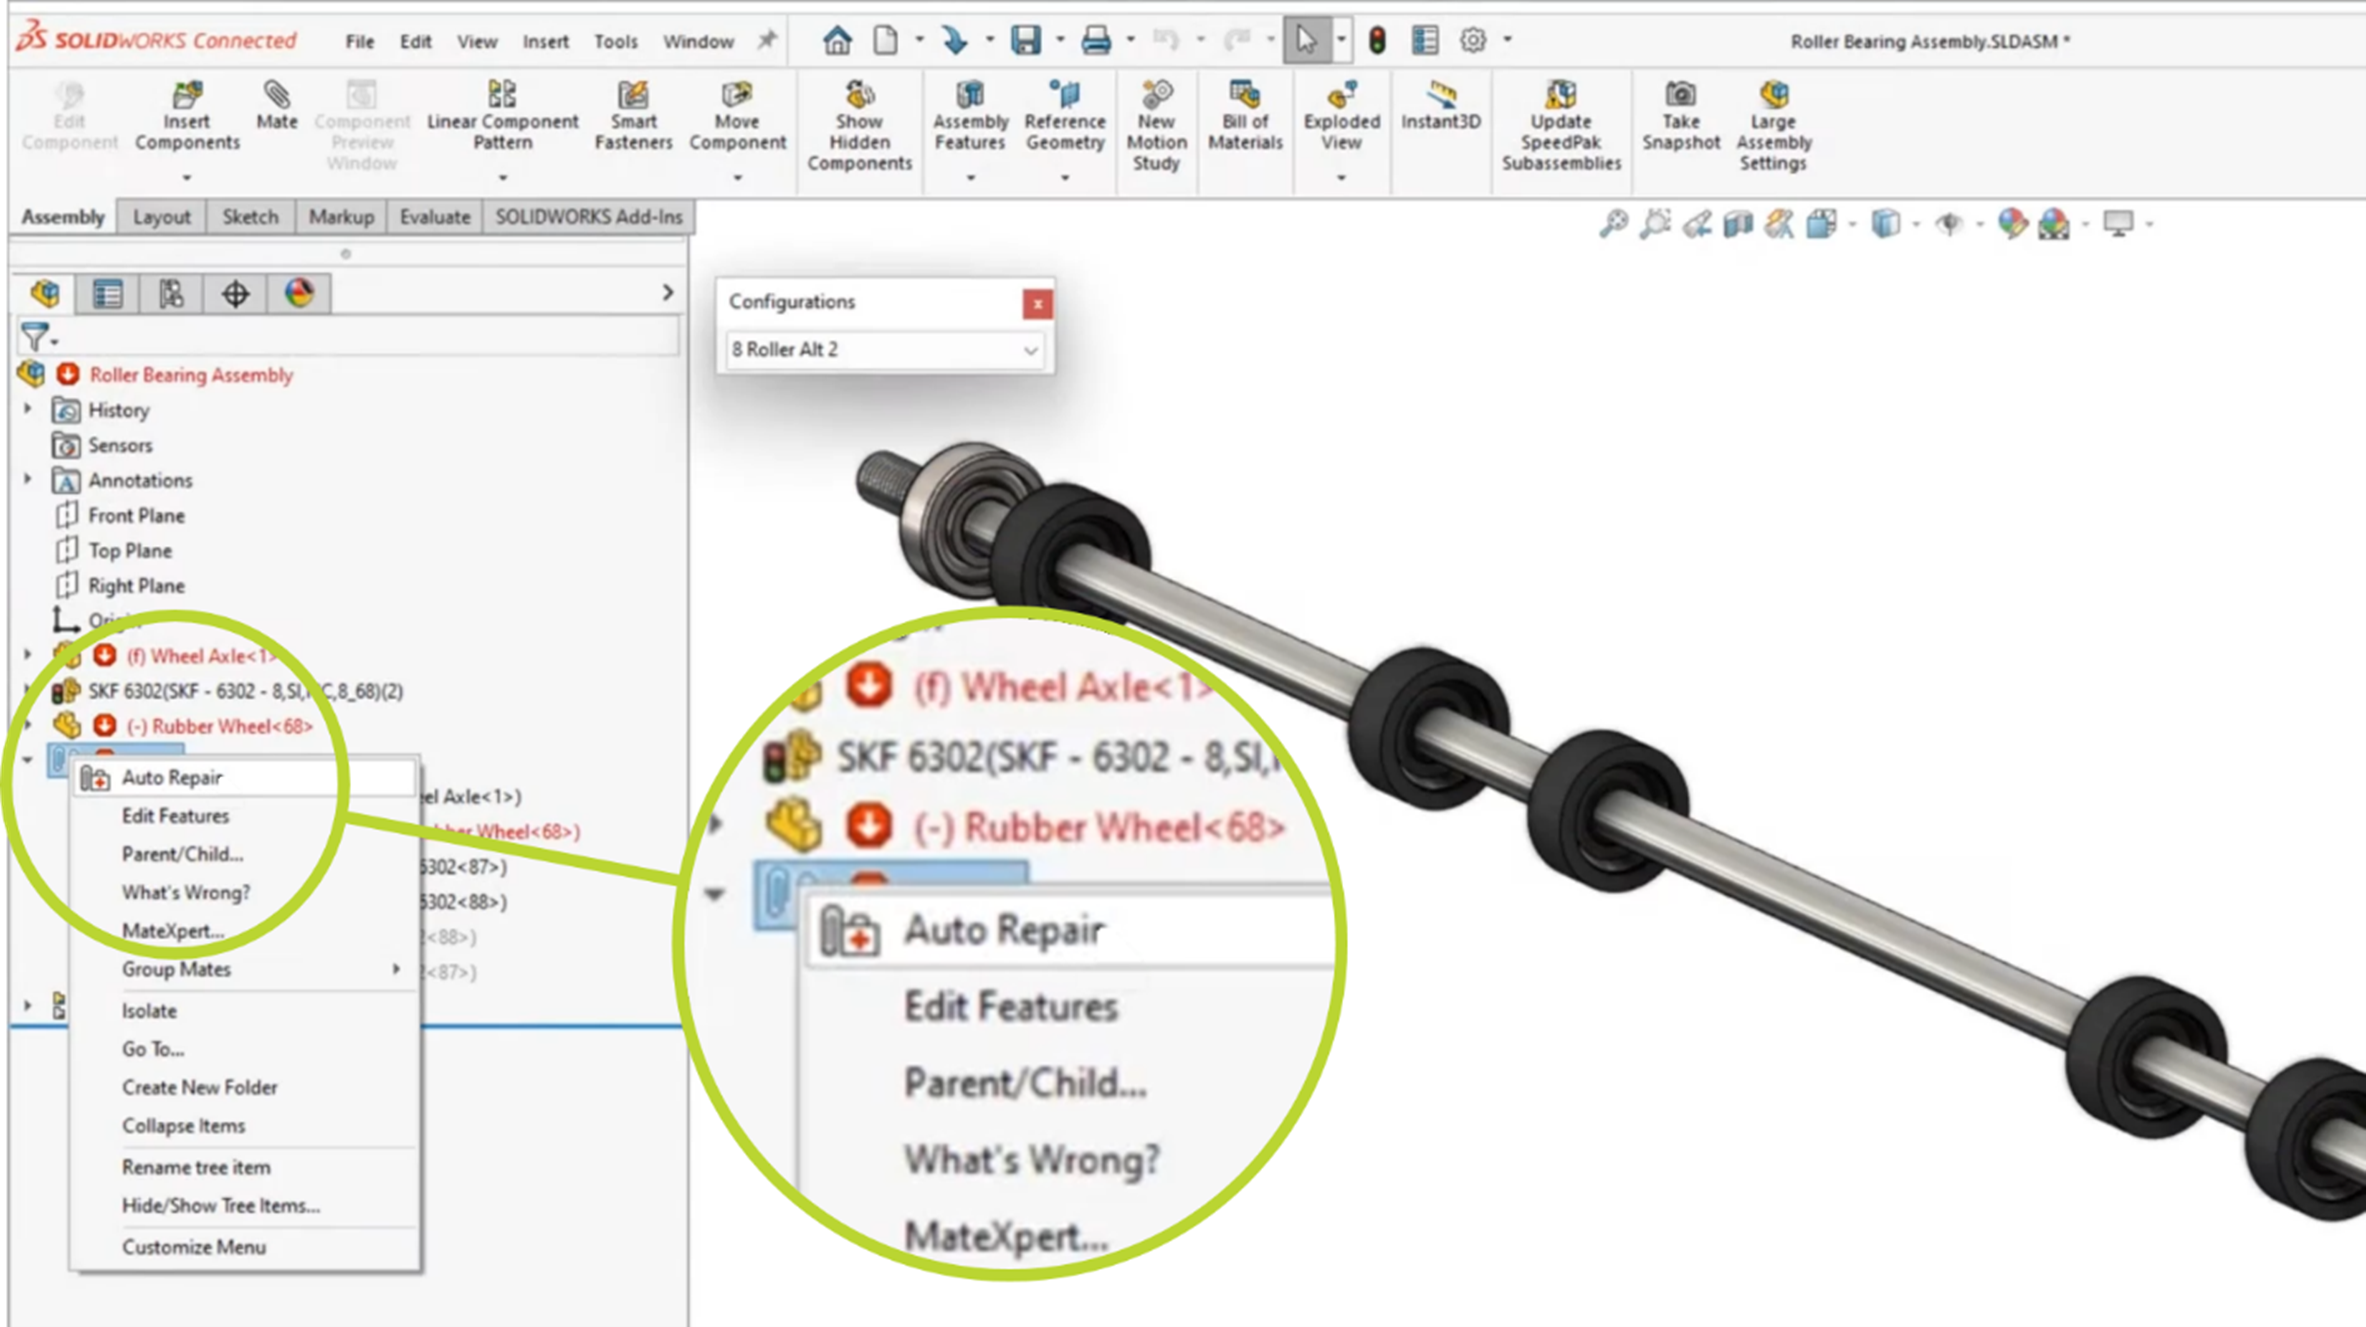Expand the Annotations tree node

(28, 480)
